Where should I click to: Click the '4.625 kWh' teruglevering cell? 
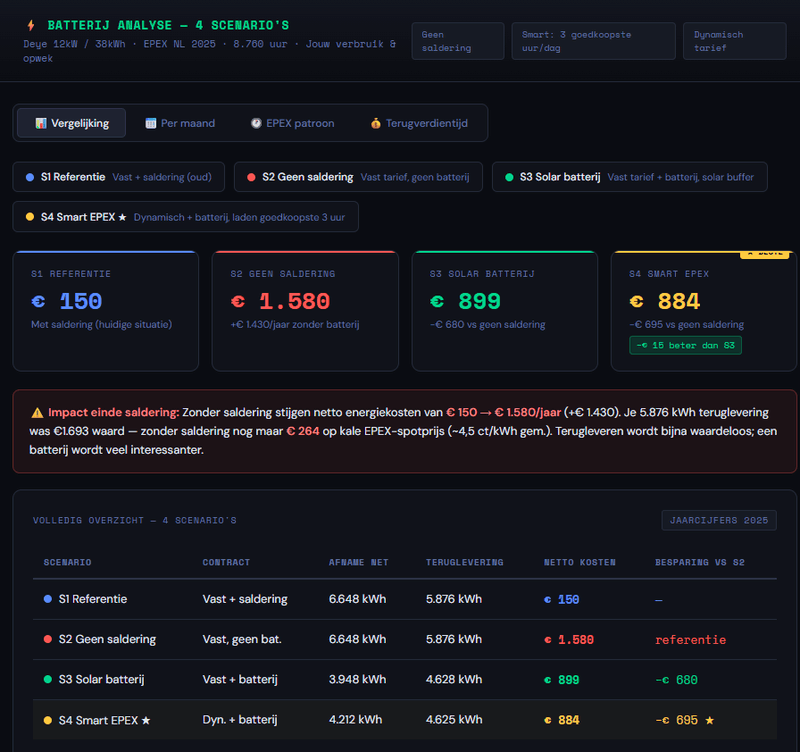(x=454, y=720)
